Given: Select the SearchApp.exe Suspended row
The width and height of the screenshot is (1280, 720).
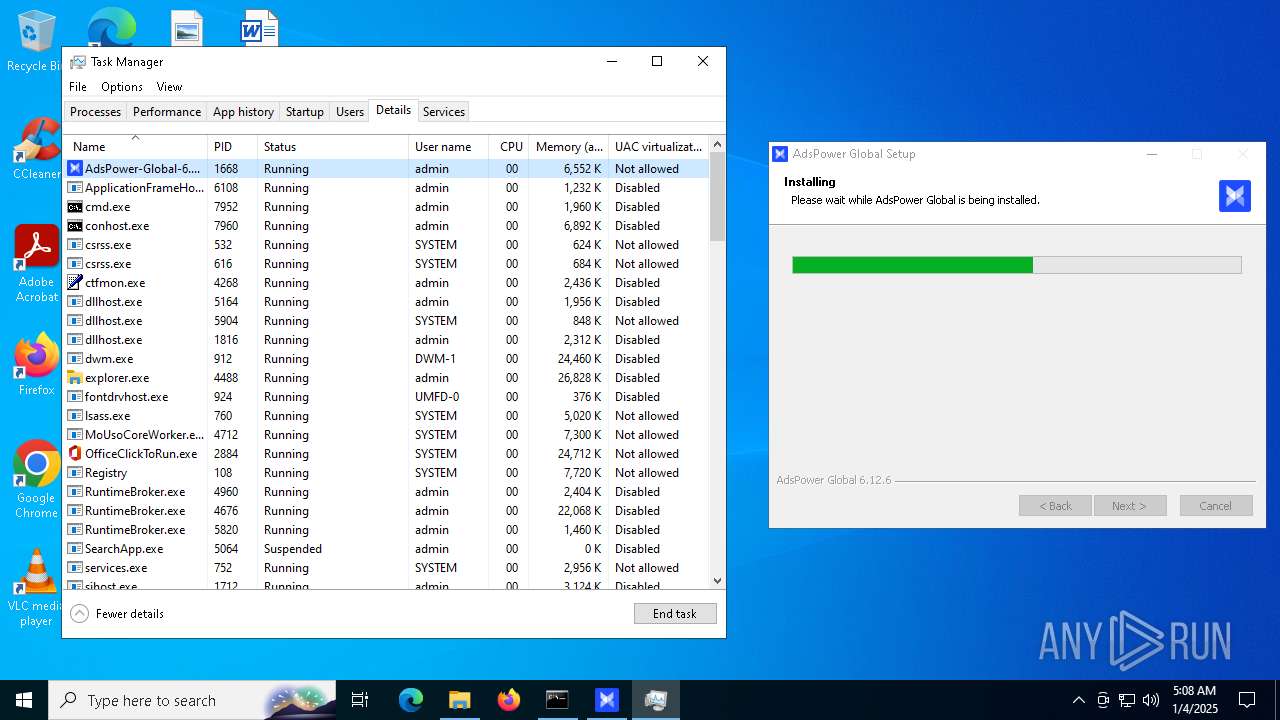Looking at the screenshot, I should pos(386,549).
